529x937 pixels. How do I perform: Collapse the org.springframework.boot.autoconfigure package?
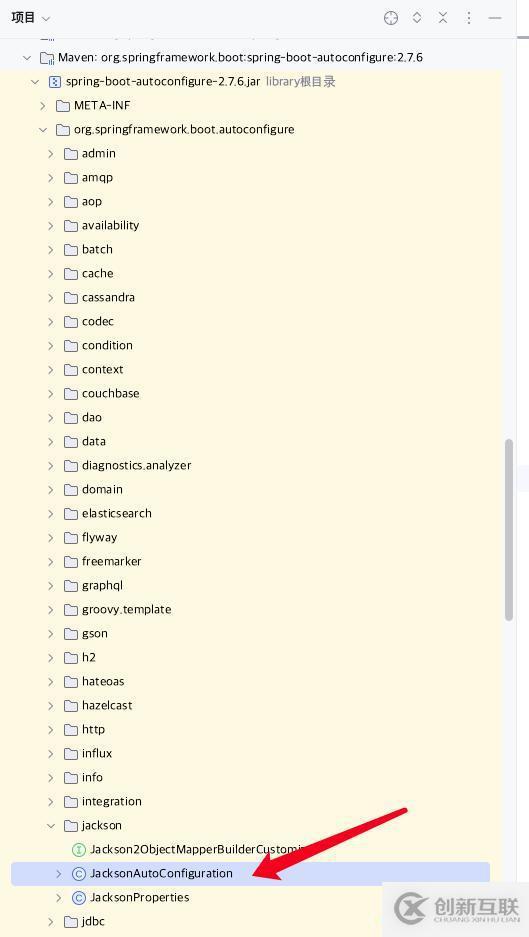tap(42, 130)
